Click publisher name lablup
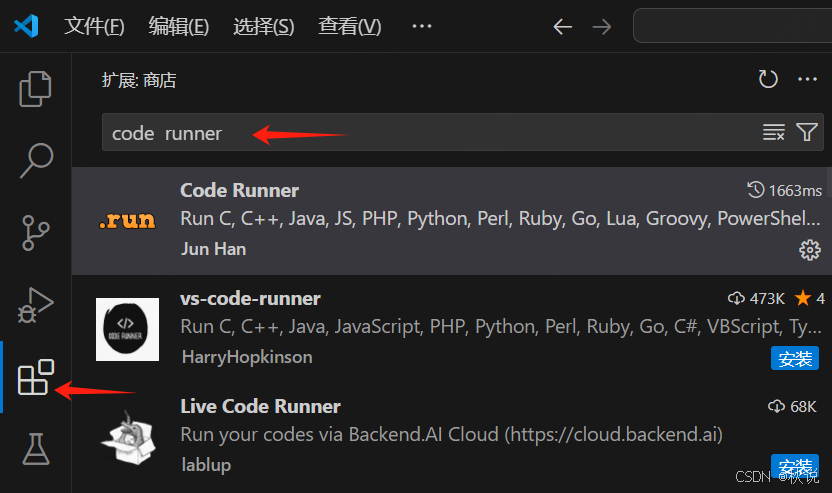Viewport: 832px width, 493px height. [x=206, y=465]
